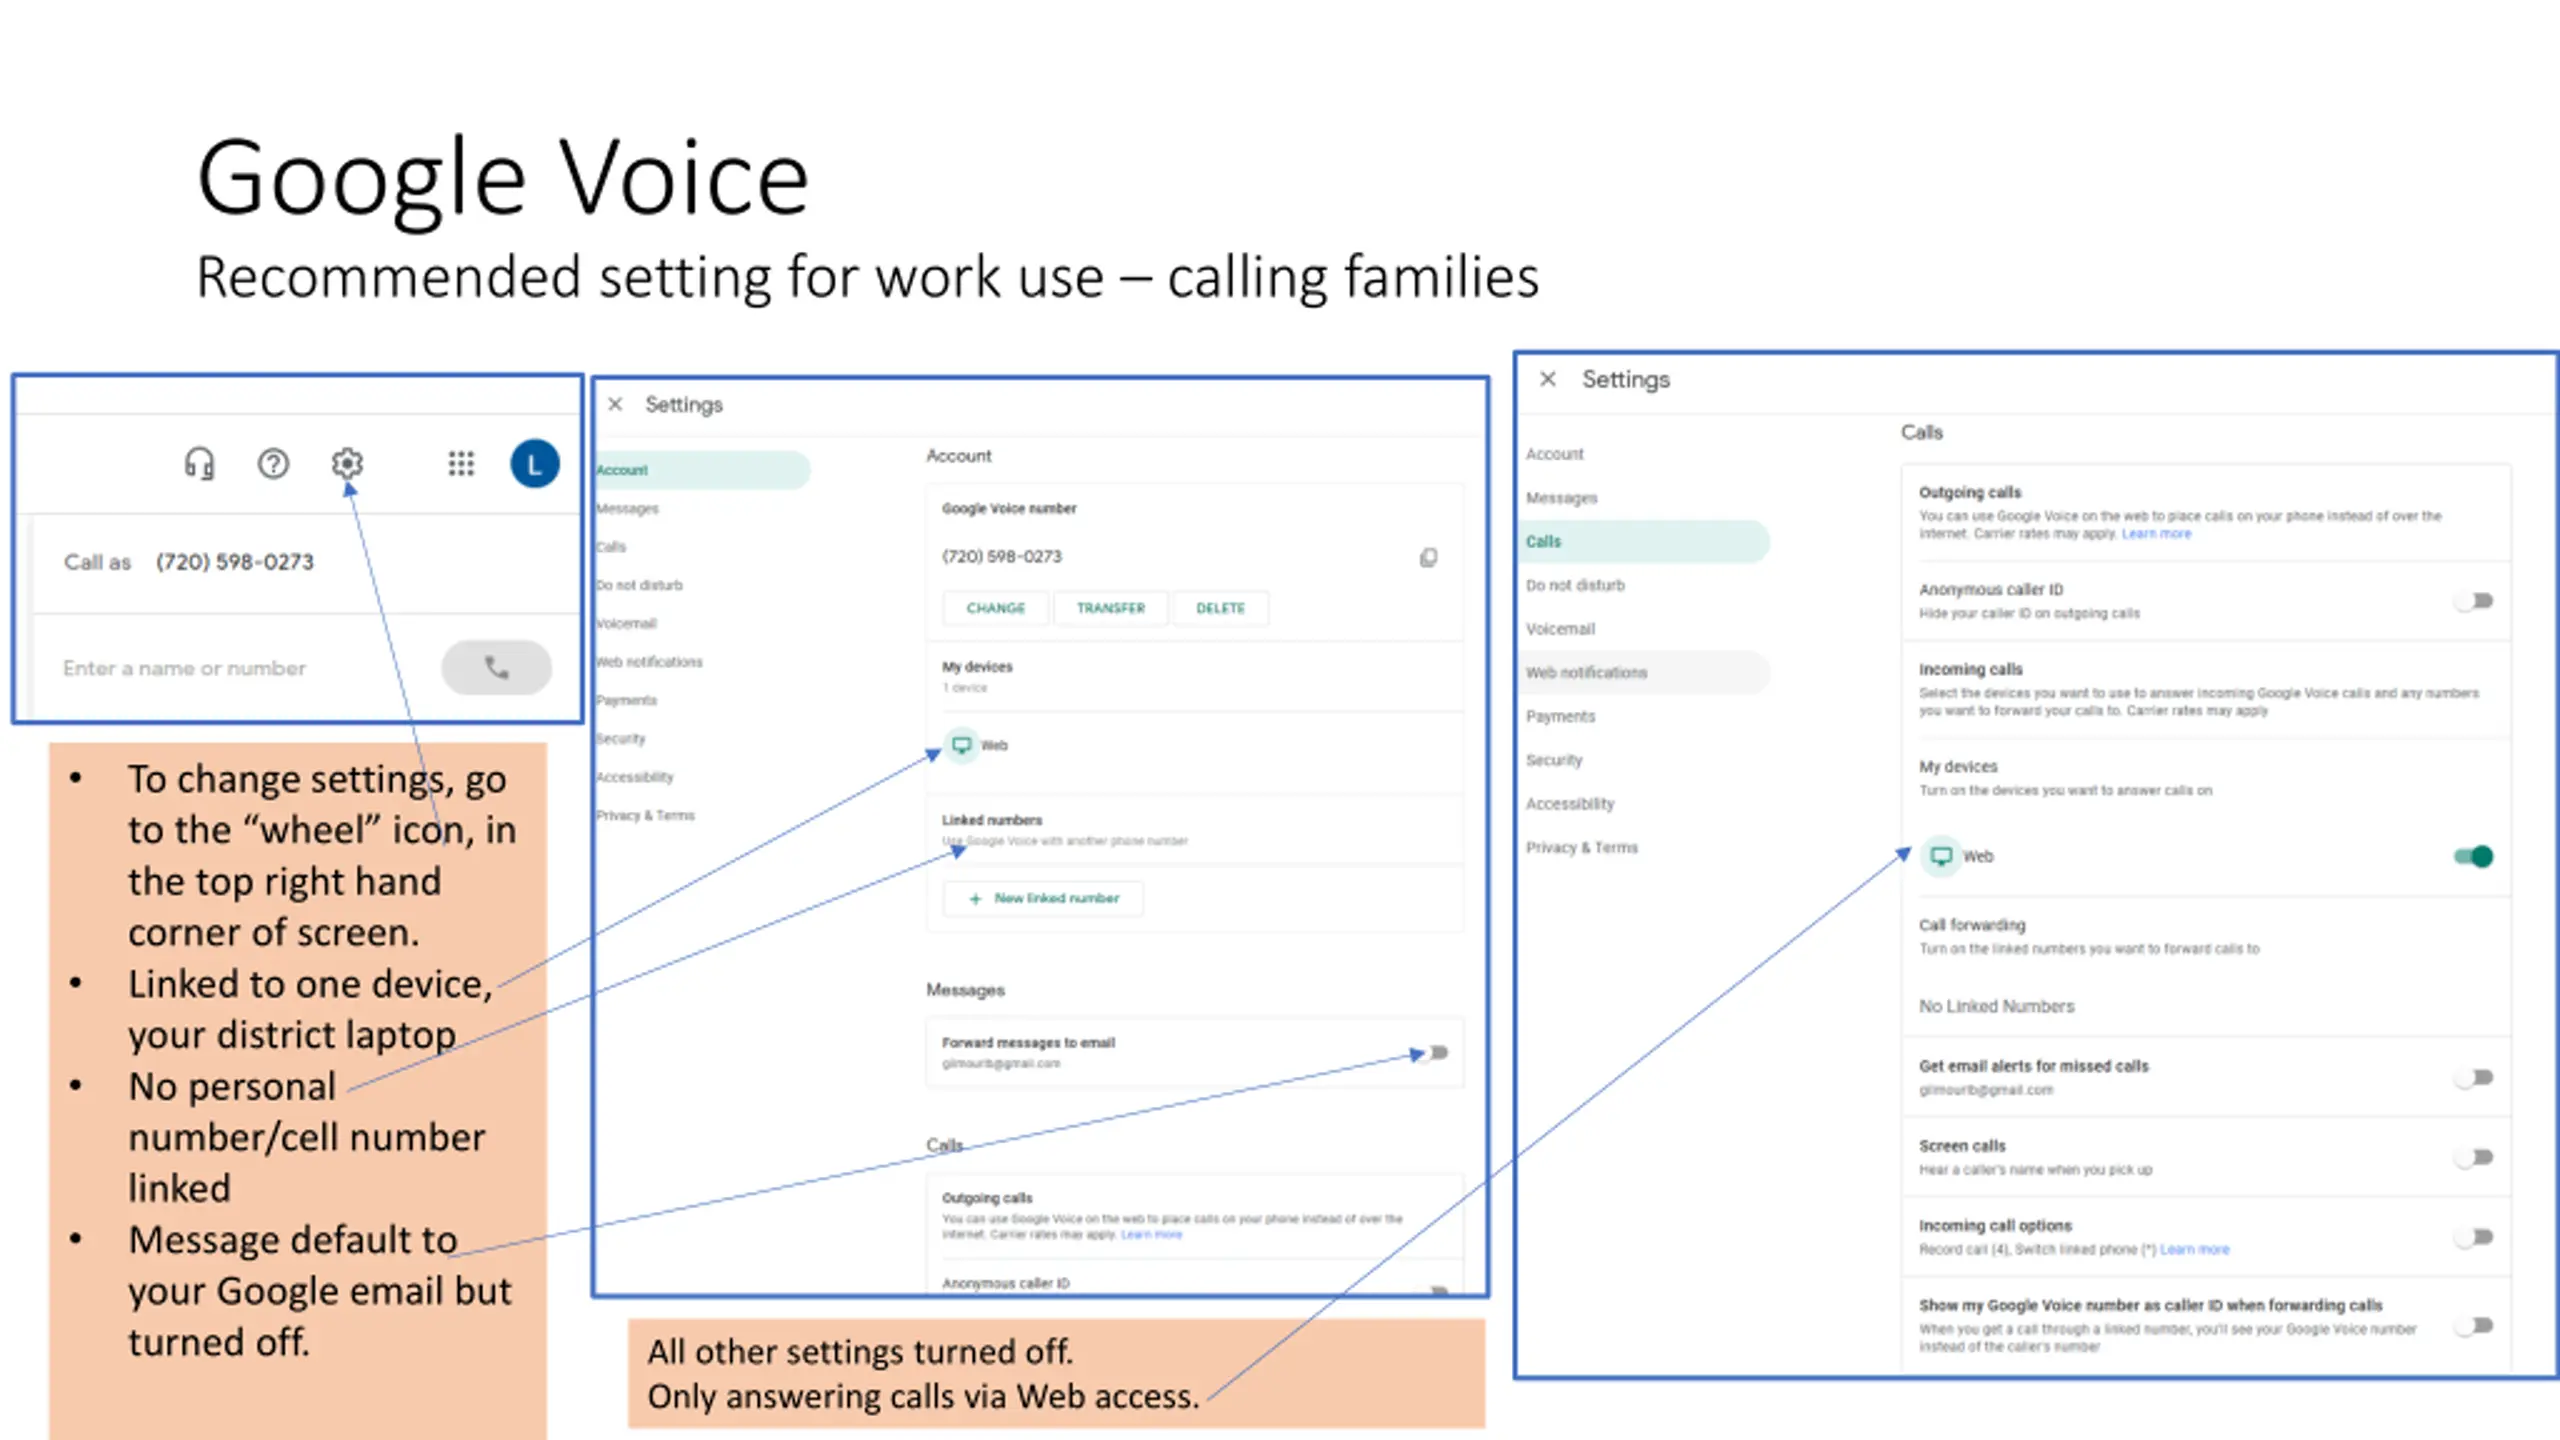Click the Web device monitor icon under Calls

1940,856
